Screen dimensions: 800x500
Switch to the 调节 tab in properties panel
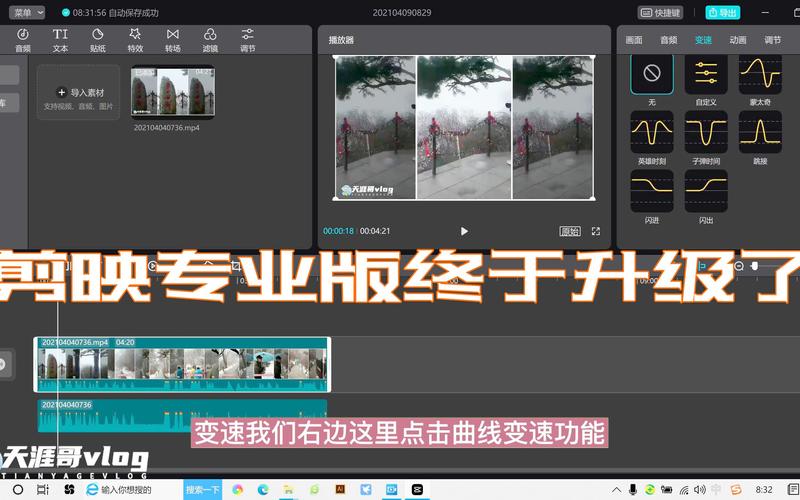pos(772,40)
